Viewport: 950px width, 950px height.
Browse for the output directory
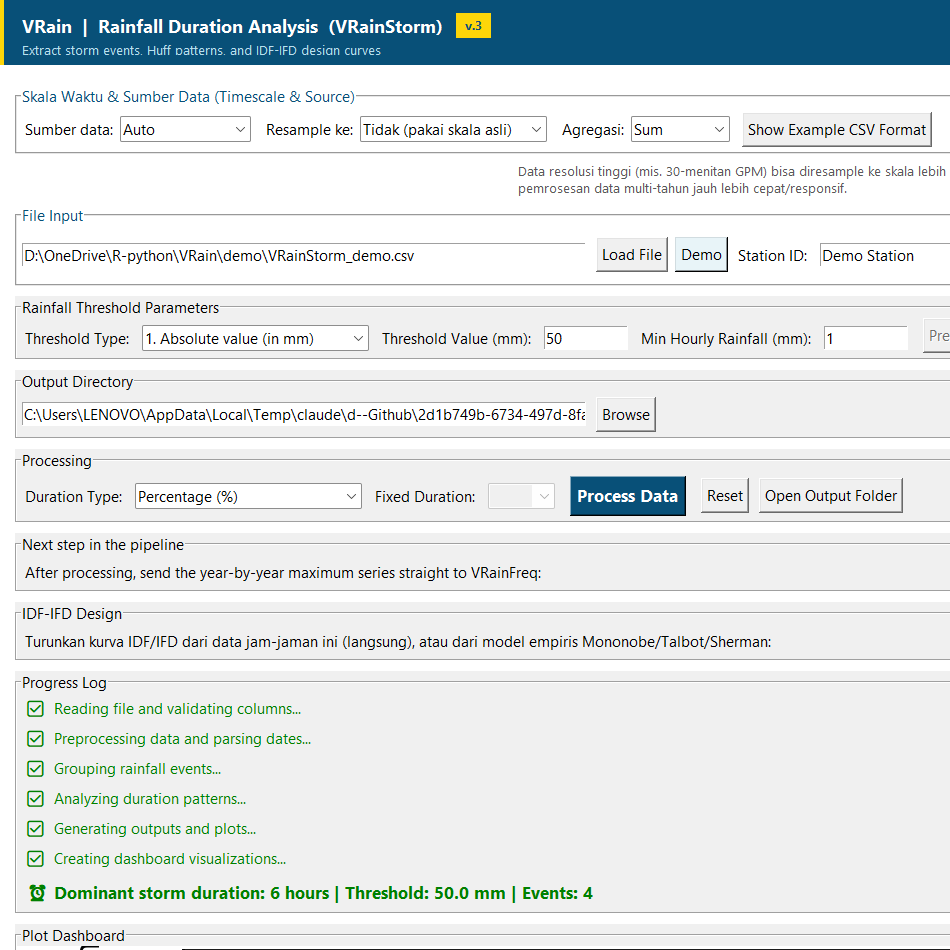coord(626,415)
